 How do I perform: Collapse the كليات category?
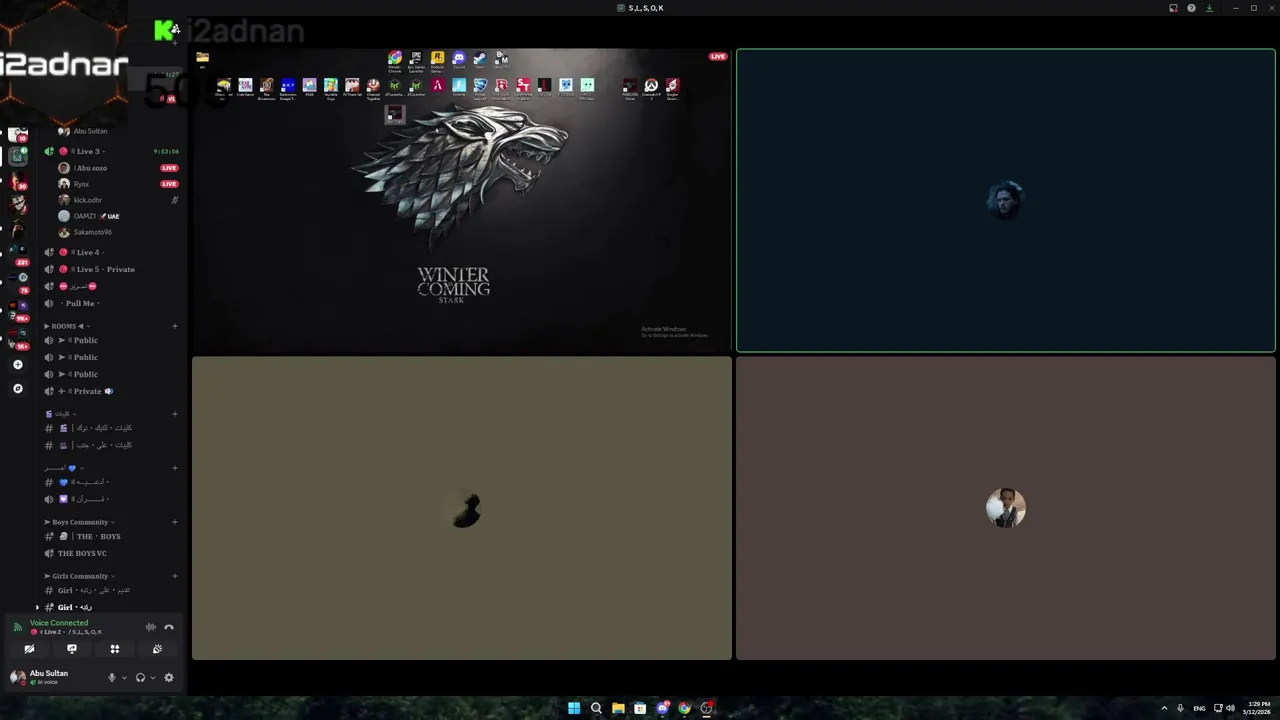click(x=60, y=414)
